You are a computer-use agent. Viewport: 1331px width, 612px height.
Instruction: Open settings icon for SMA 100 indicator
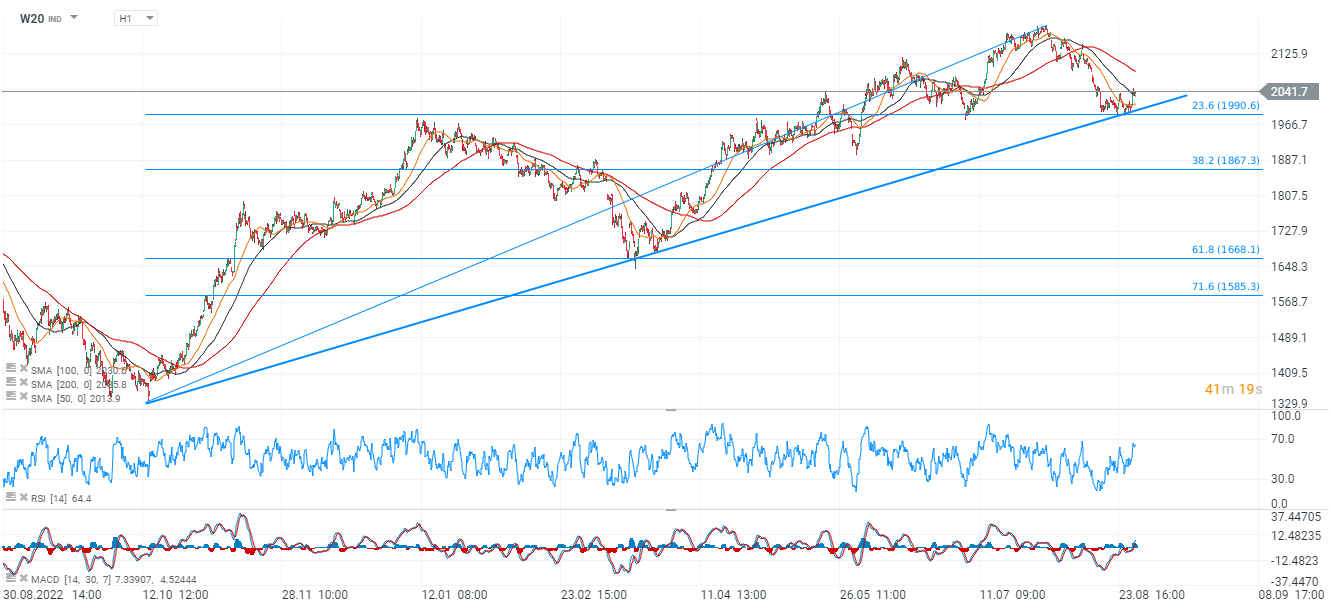(x=10, y=368)
